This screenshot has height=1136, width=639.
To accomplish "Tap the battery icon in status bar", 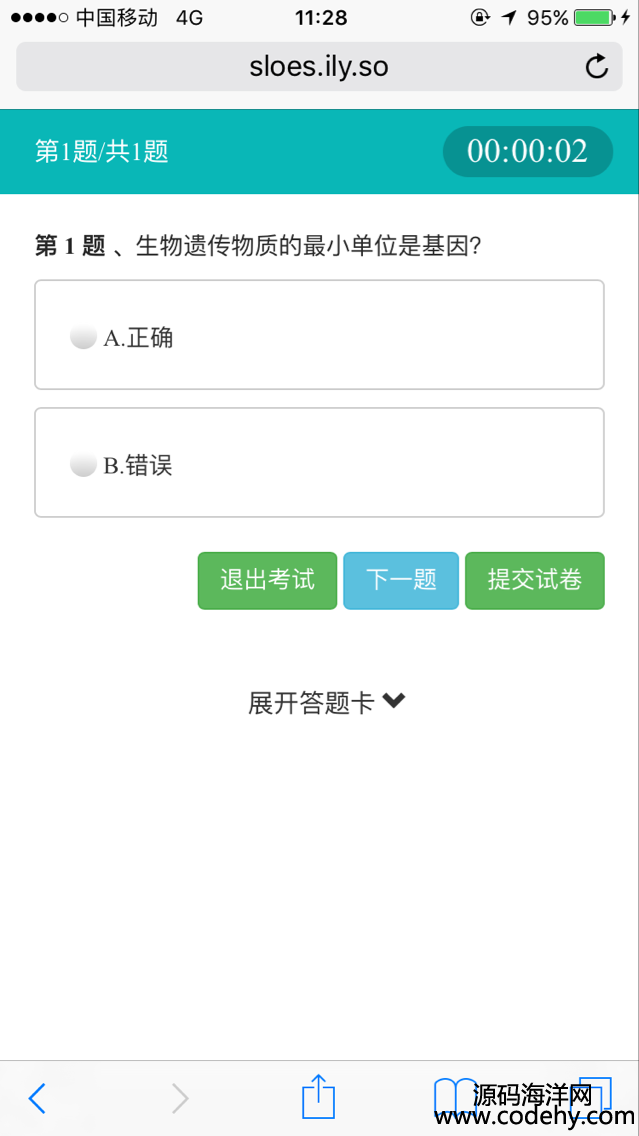I will point(594,18).
